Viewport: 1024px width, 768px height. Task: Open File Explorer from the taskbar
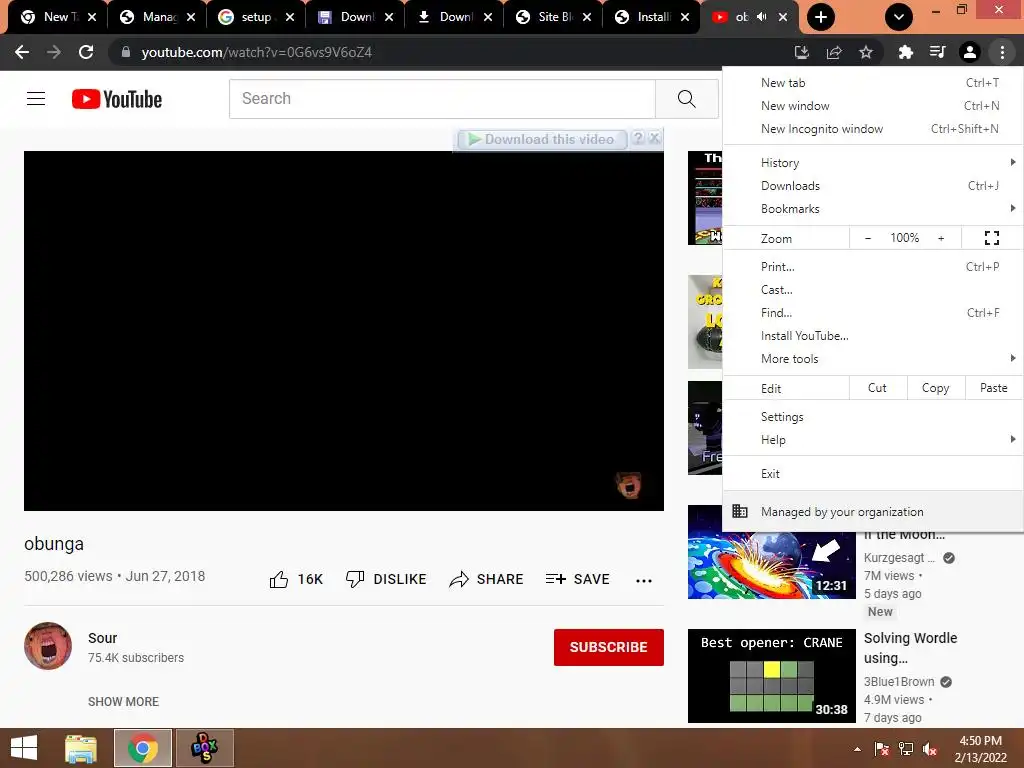81,748
